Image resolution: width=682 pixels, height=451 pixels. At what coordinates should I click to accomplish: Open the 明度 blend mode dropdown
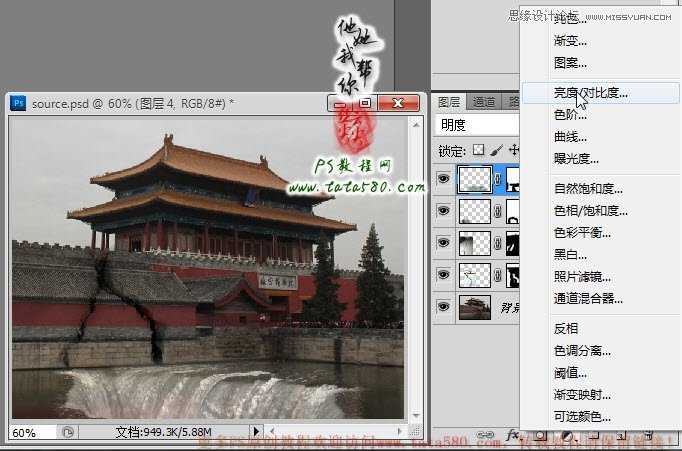tap(478, 125)
